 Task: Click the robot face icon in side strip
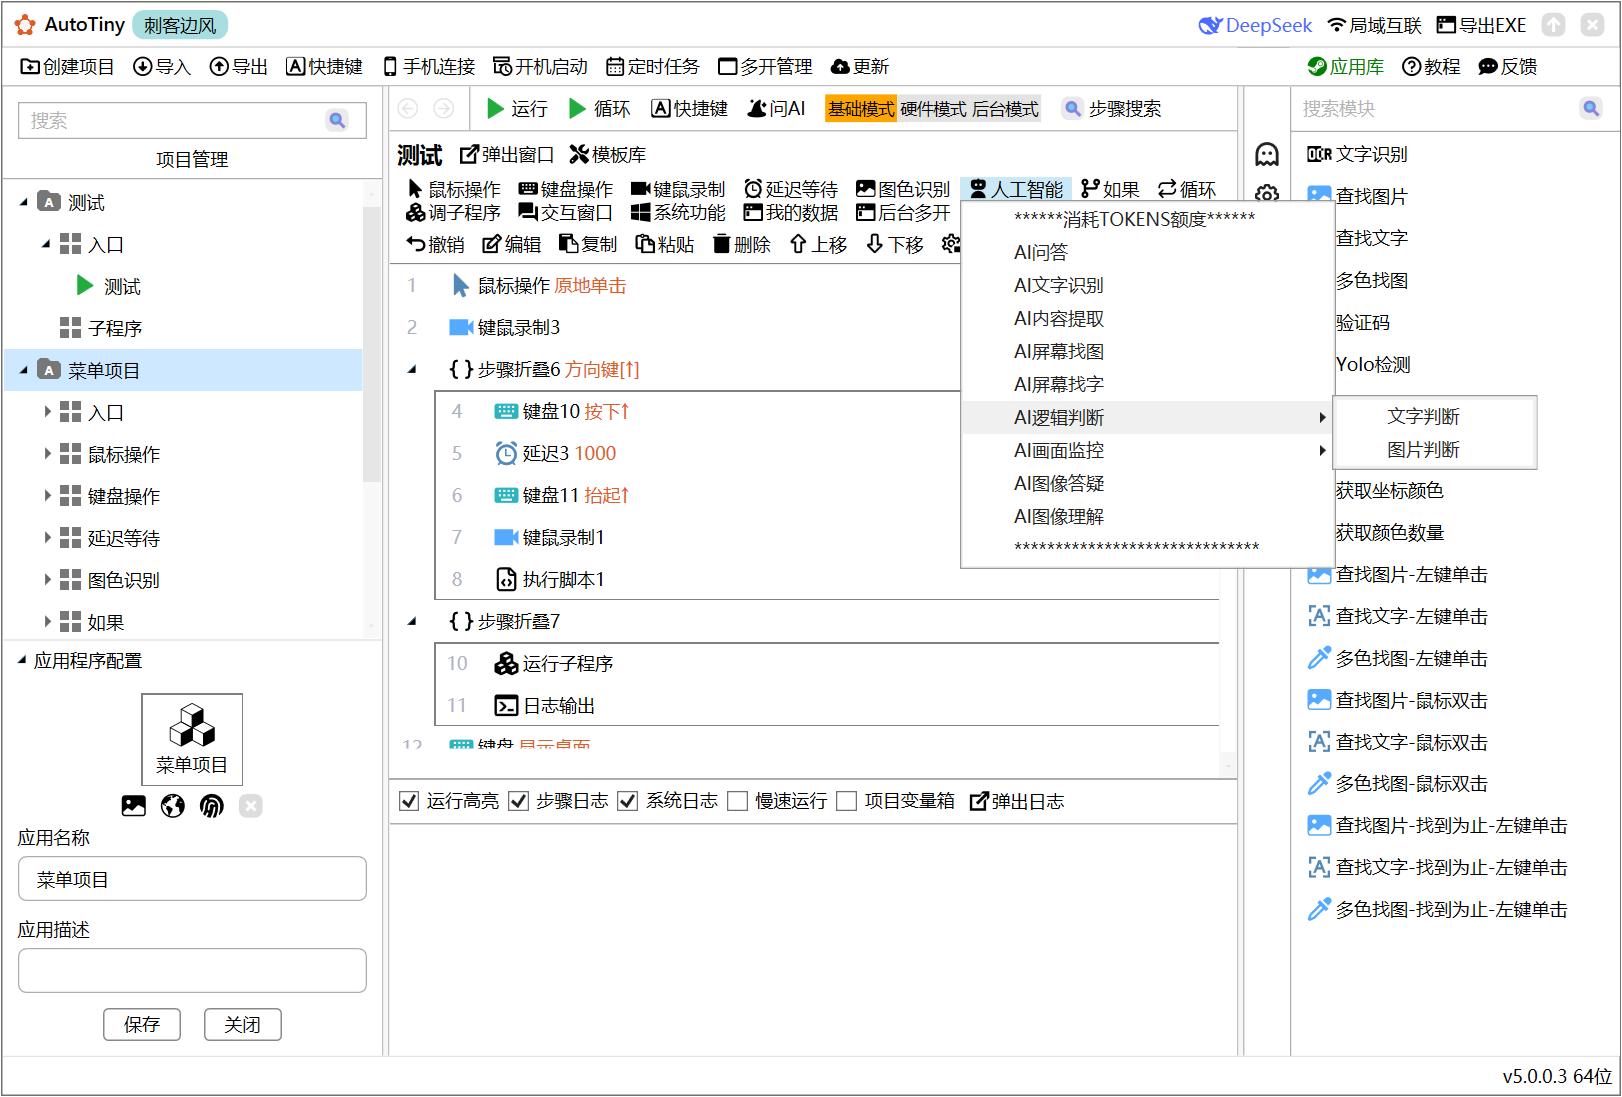click(1267, 154)
